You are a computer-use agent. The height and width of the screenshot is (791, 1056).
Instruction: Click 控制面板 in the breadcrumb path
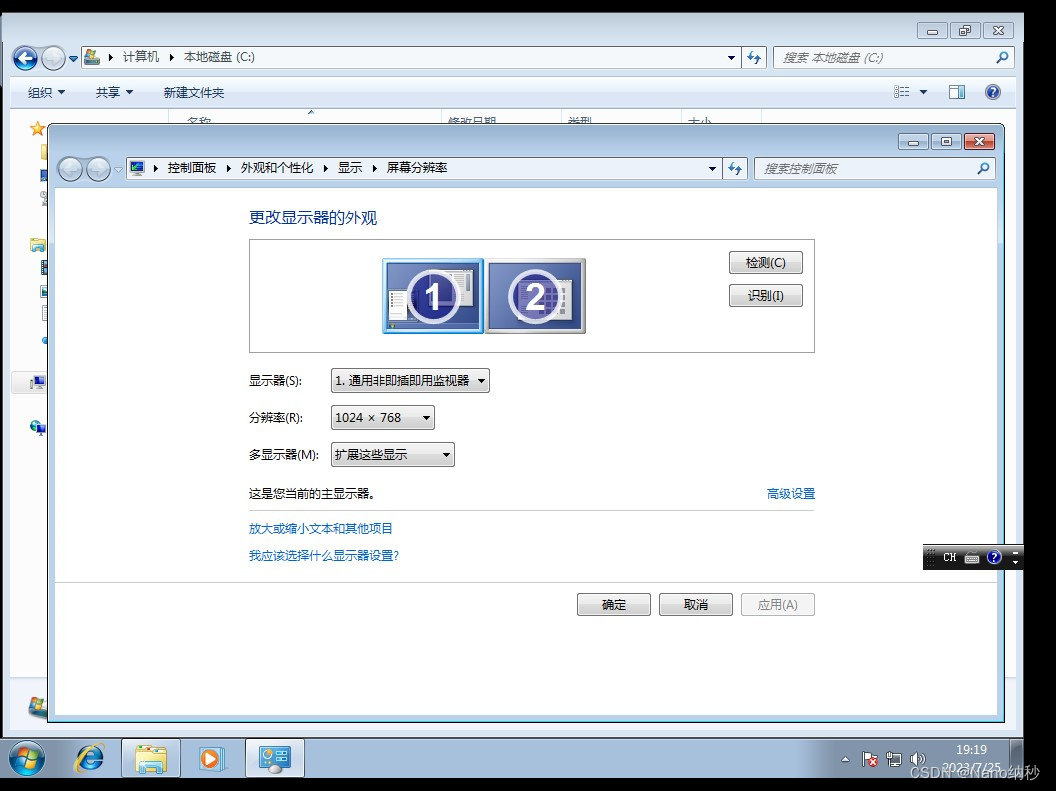(x=192, y=168)
